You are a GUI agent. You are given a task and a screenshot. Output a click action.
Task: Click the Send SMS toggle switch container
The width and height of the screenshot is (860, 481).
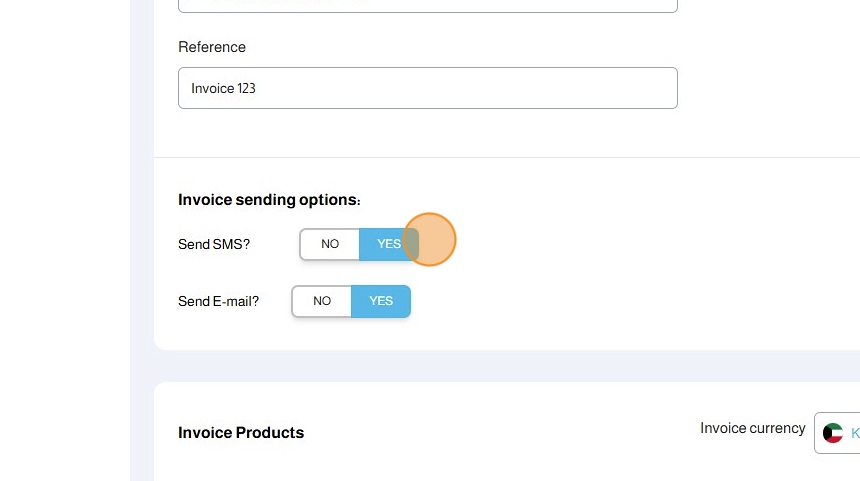359,244
